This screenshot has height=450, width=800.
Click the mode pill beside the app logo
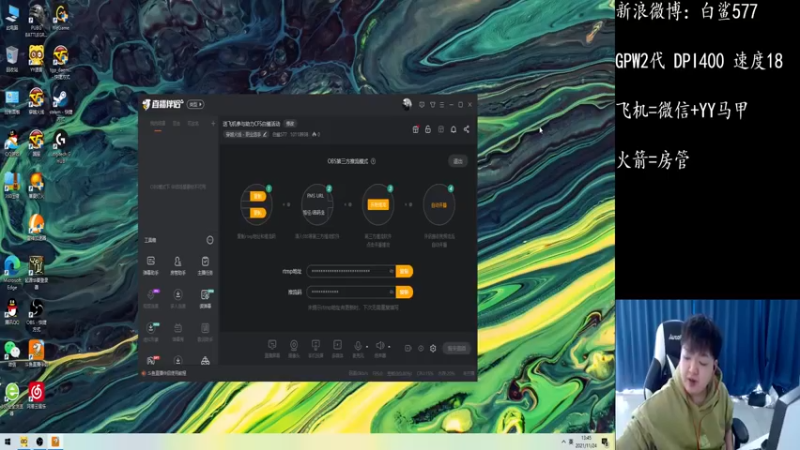click(x=195, y=105)
